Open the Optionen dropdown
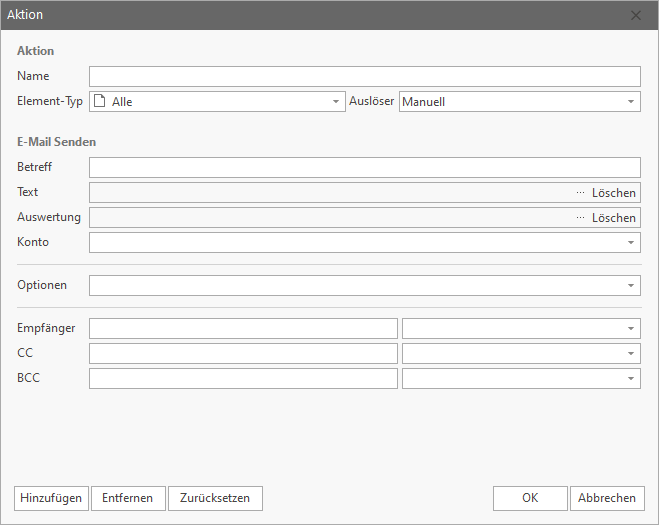This screenshot has height=525, width=659. (631, 286)
